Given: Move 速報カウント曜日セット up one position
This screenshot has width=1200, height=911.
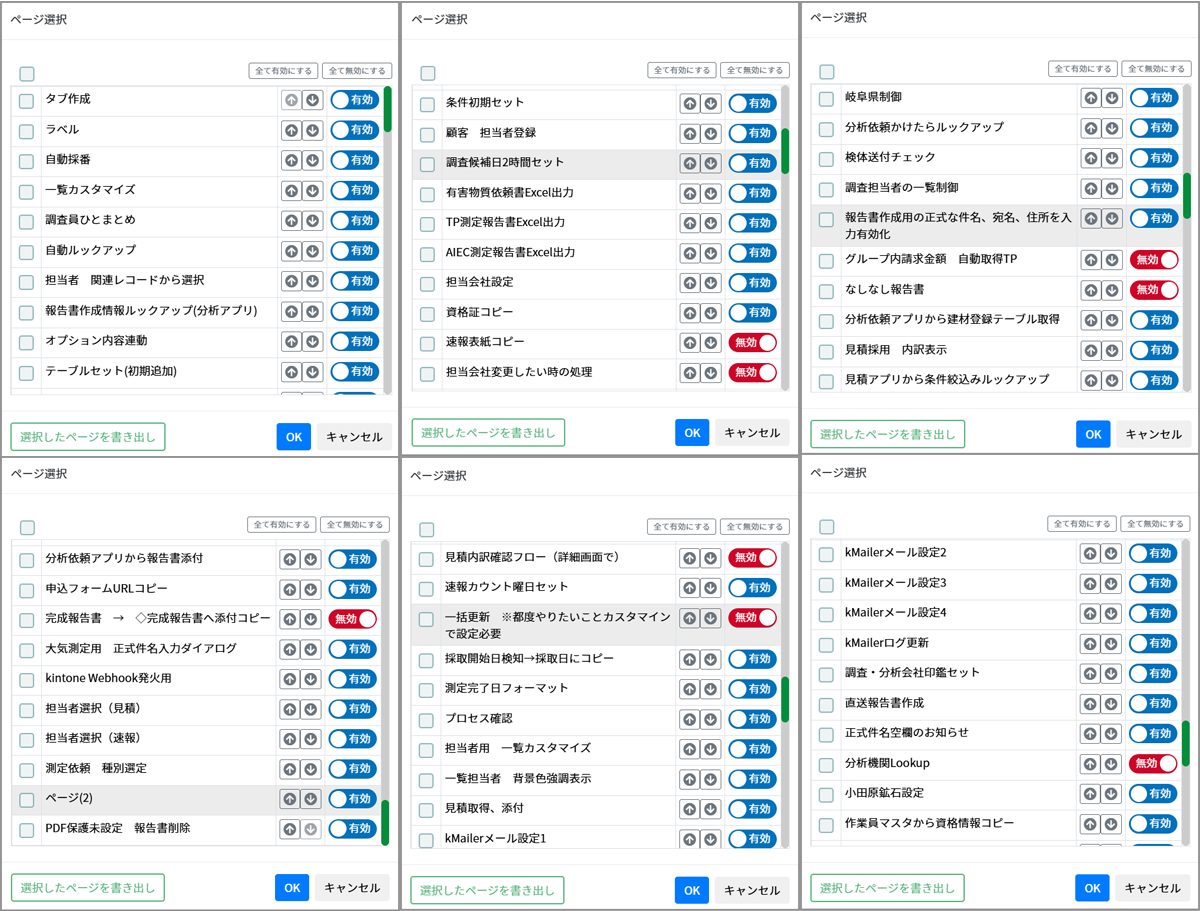Looking at the screenshot, I should point(689,588).
